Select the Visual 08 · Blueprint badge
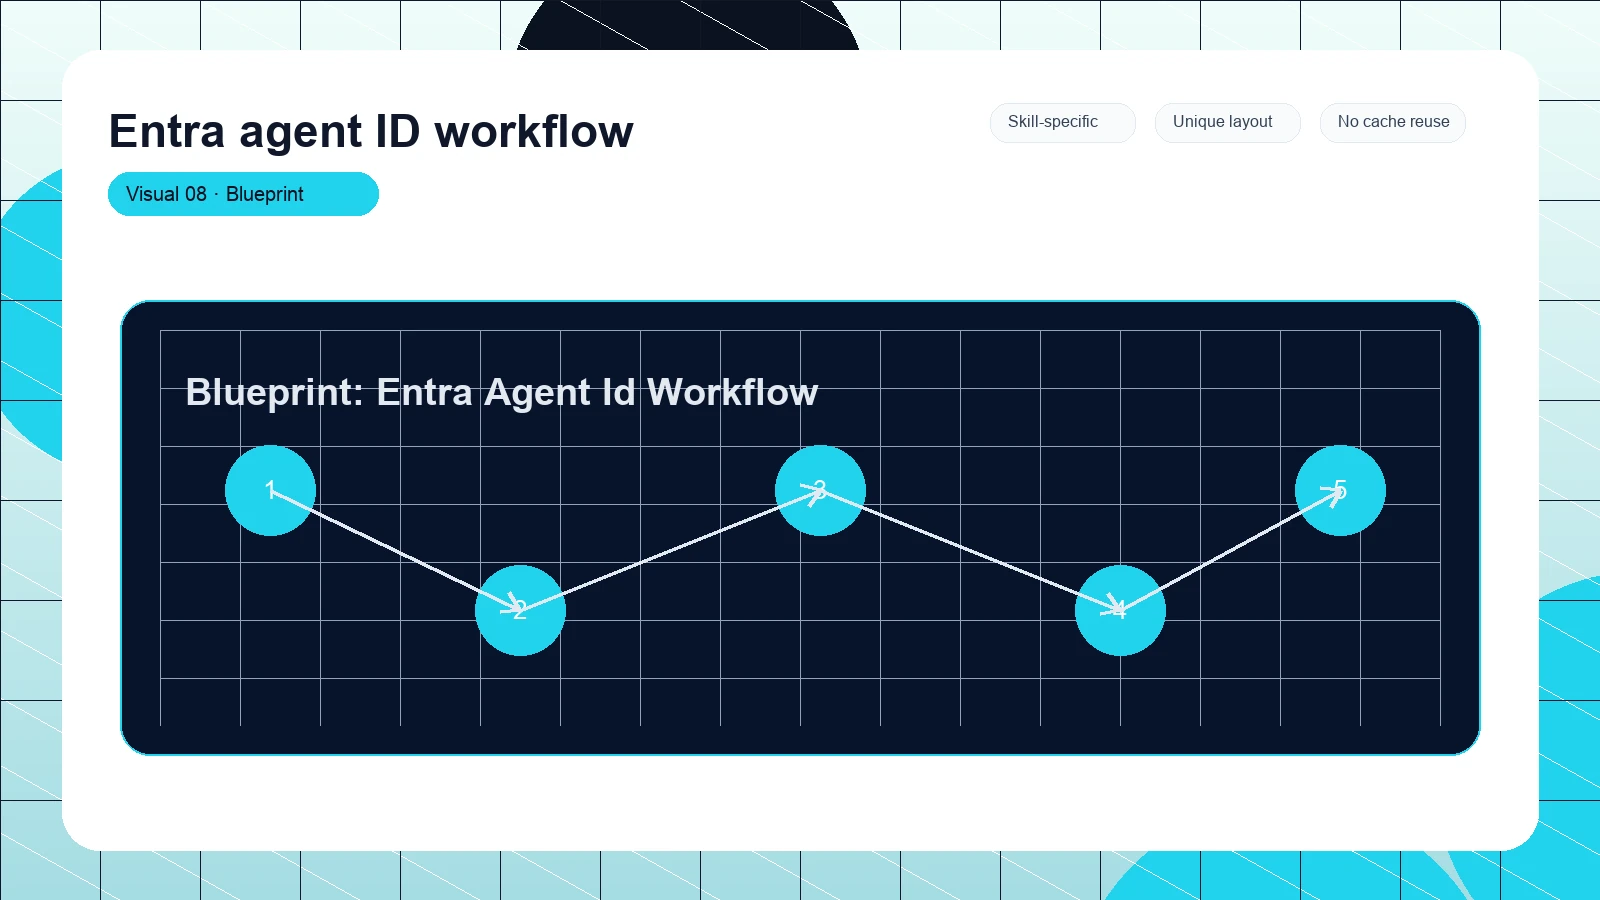Viewport: 1600px width, 900px height. 243,194
